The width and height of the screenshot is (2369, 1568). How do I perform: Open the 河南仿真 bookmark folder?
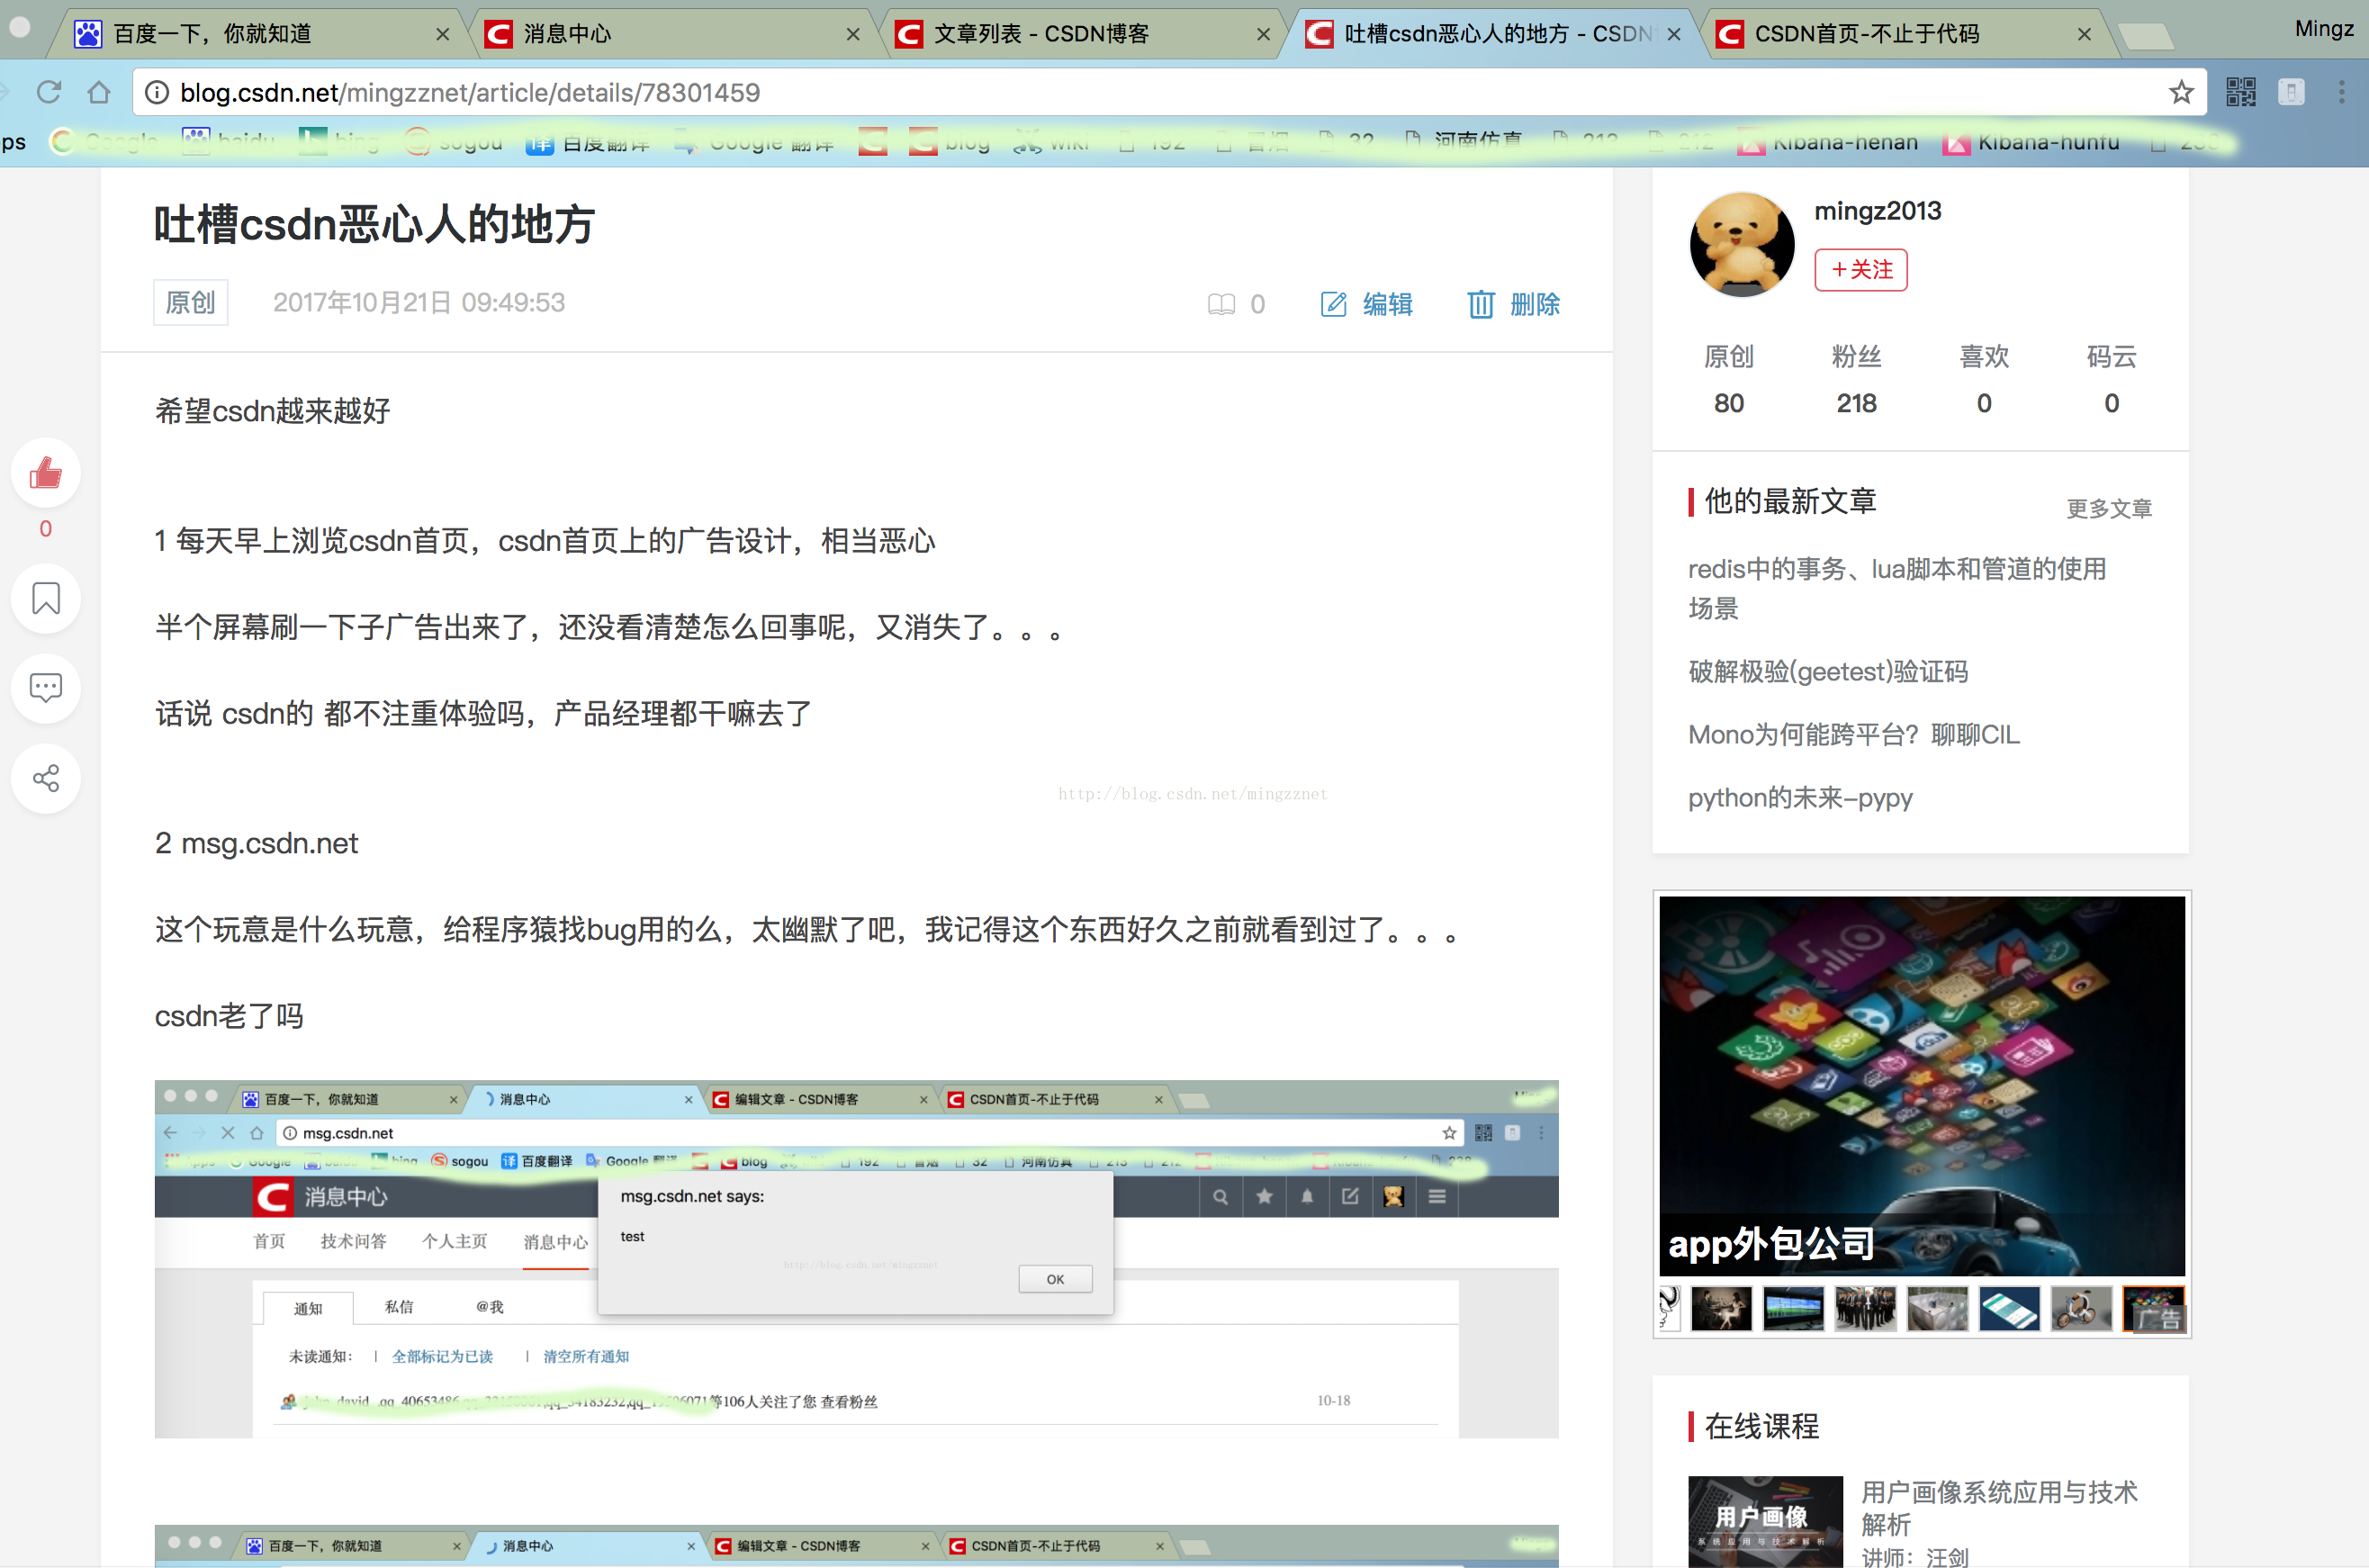pyautogui.click(x=1464, y=143)
